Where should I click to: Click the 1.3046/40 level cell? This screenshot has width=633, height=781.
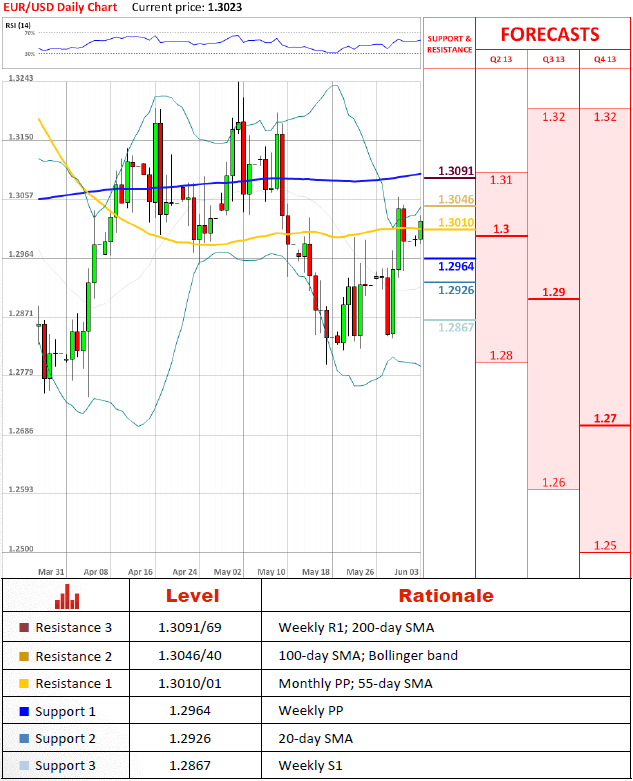(190, 655)
